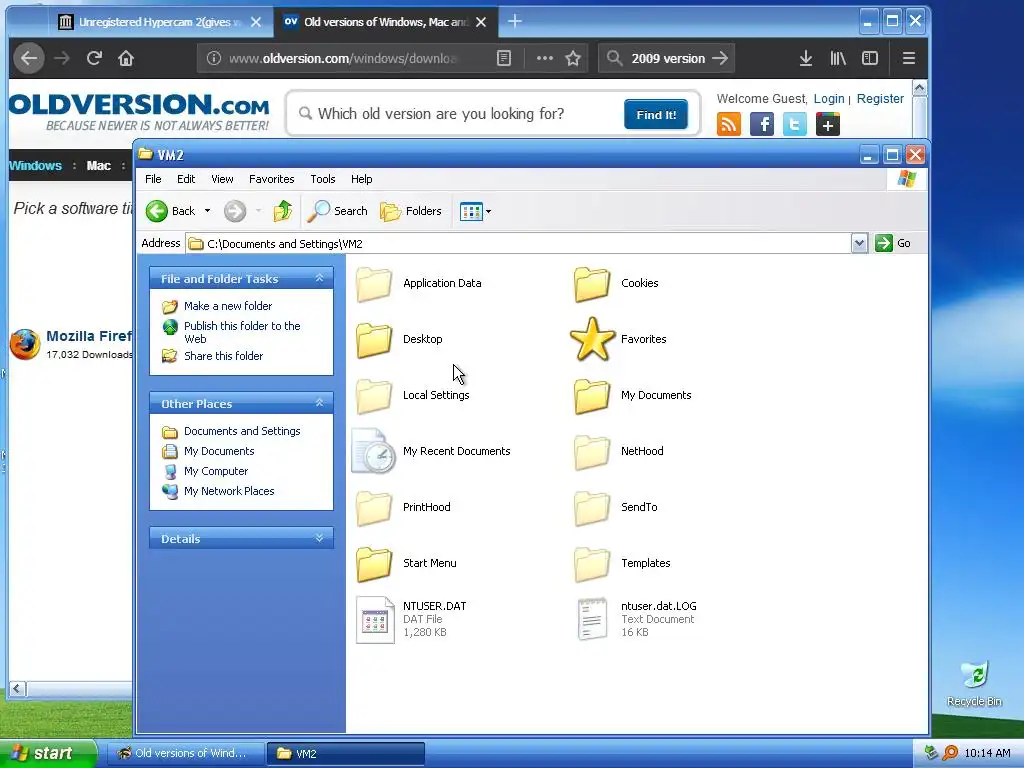Select the Cookies folder icon
The image size is (1024, 768).
(592, 284)
